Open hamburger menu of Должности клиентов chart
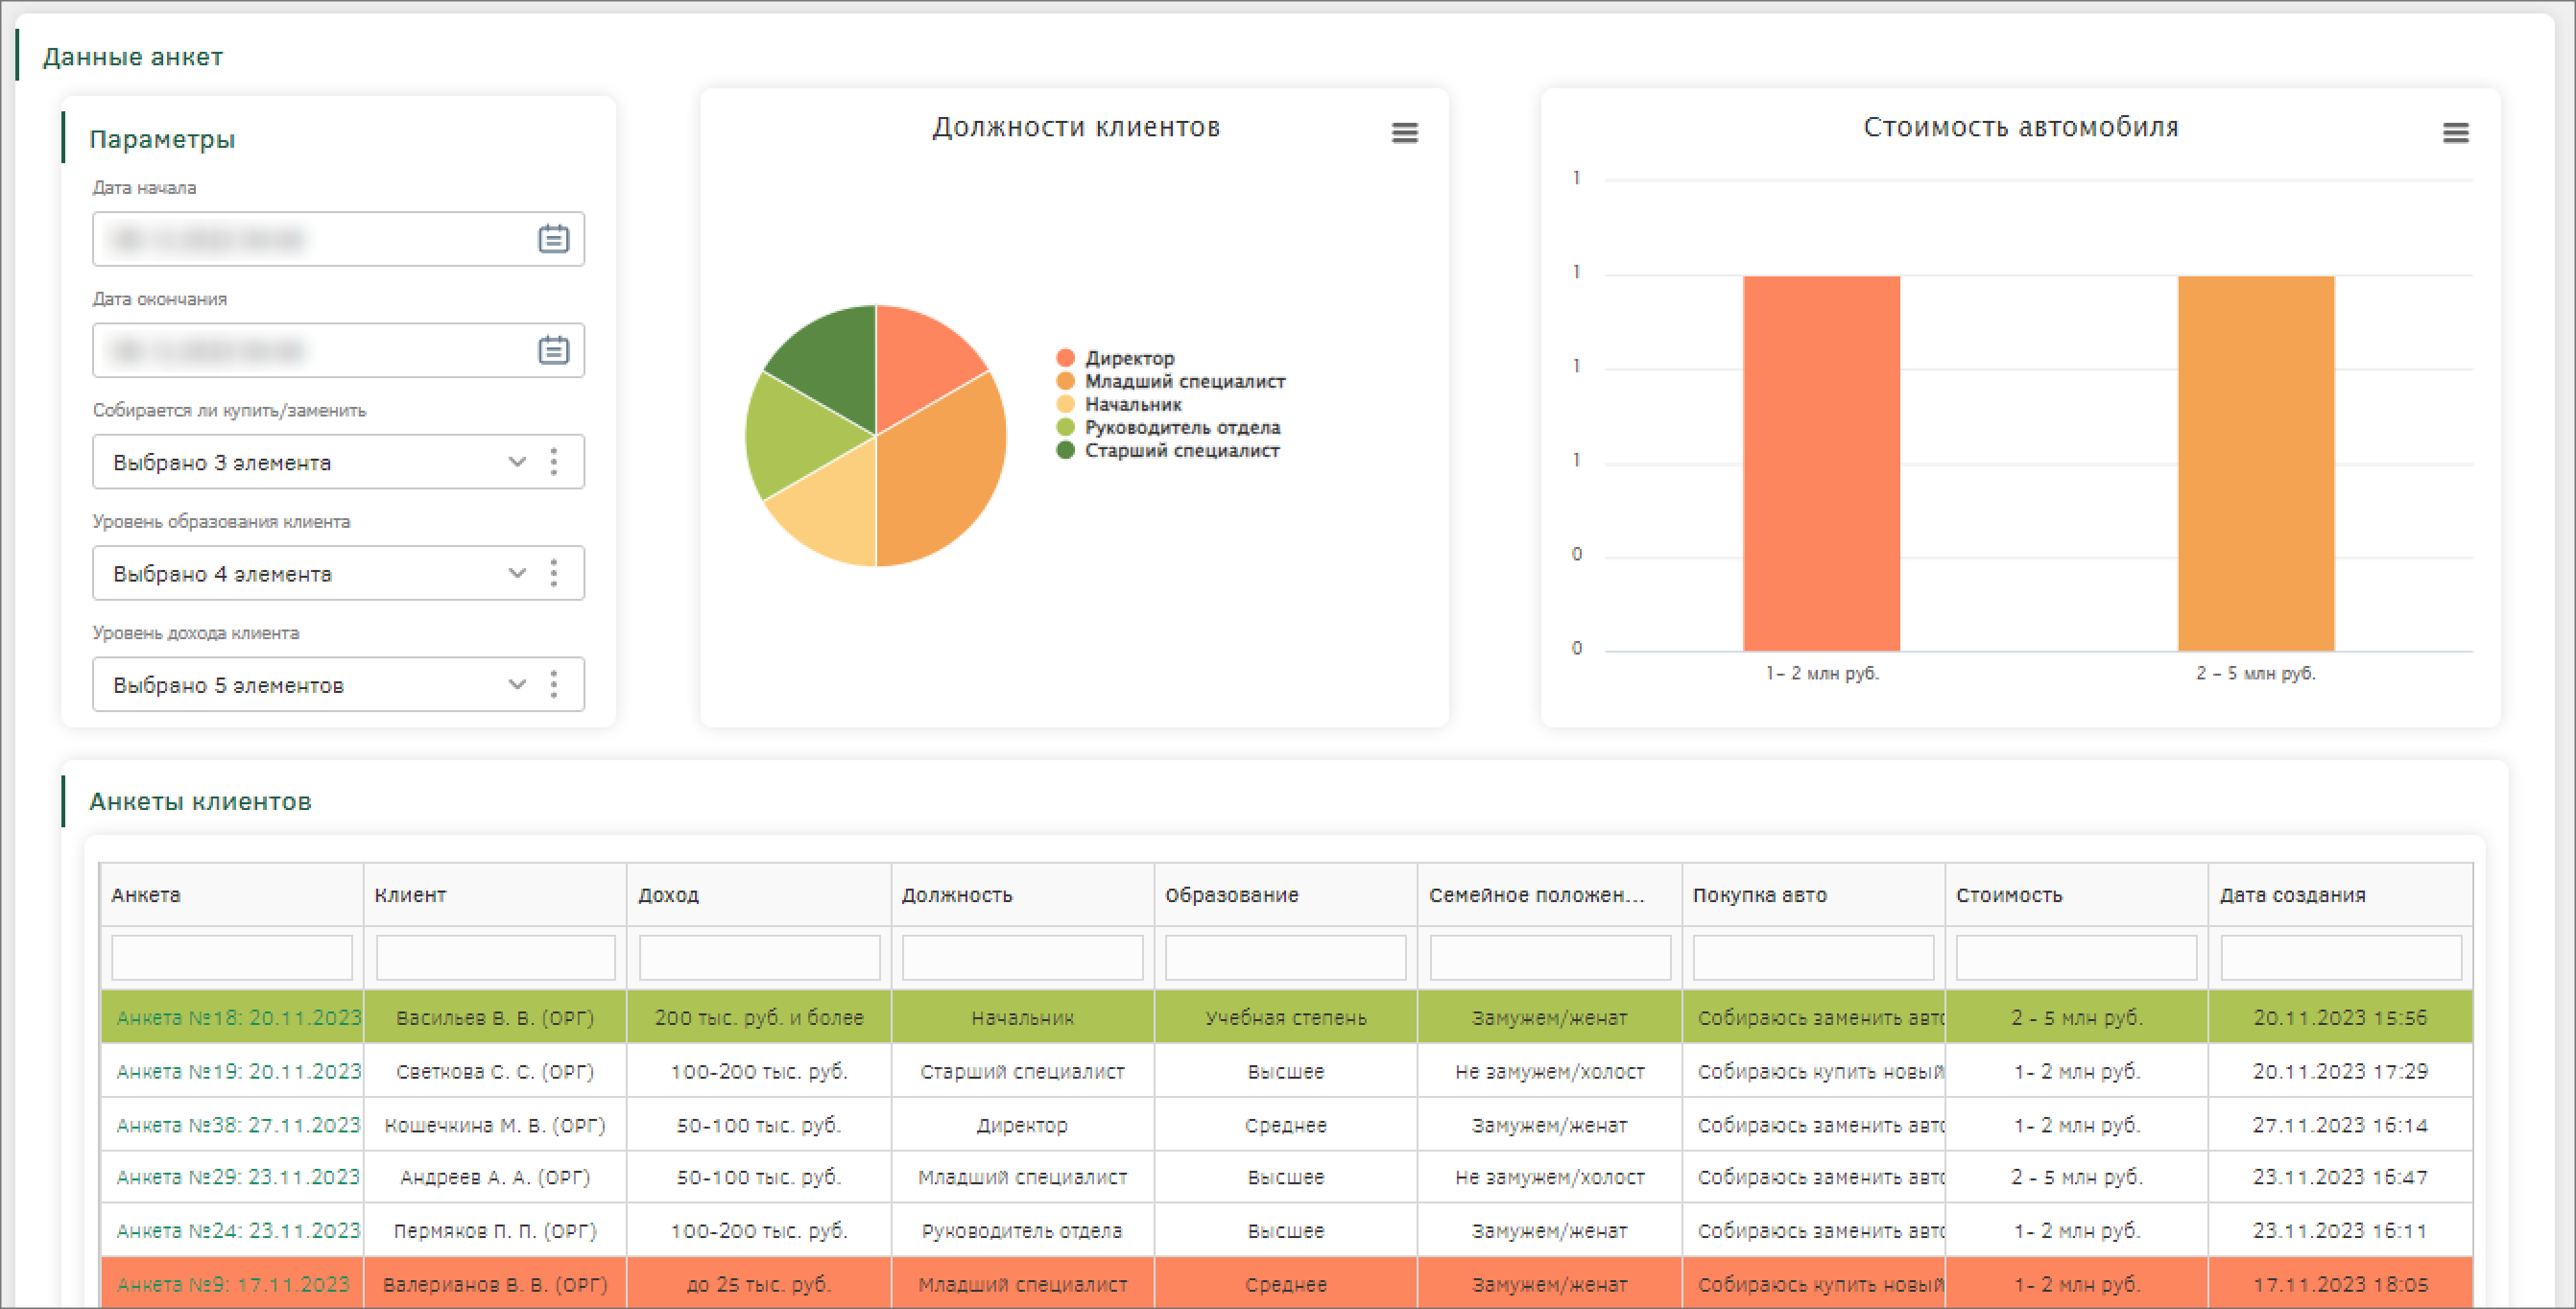The width and height of the screenshot is (2576, 1309). tap(1404, 132)
